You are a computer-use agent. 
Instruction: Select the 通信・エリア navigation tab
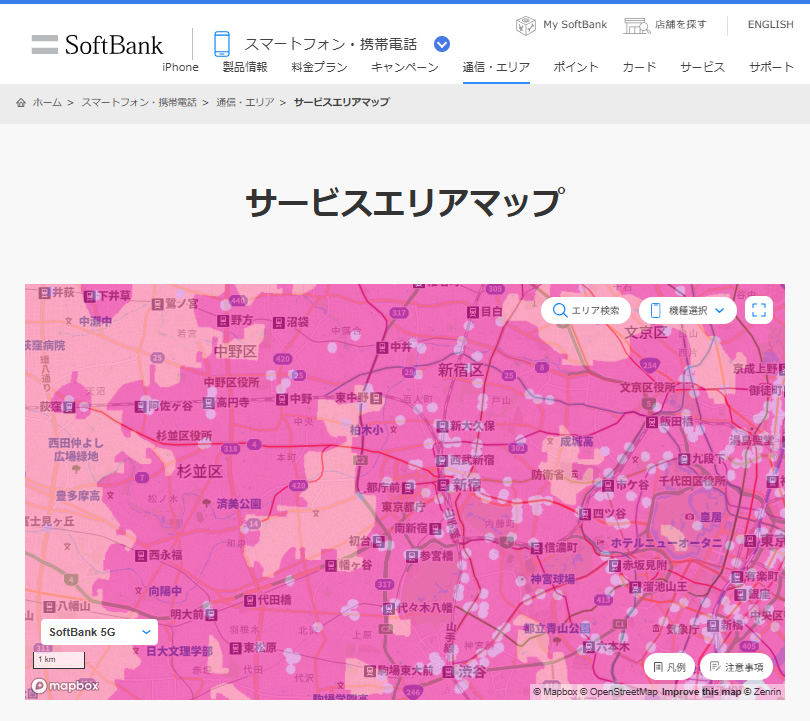[x=496, y=67]
